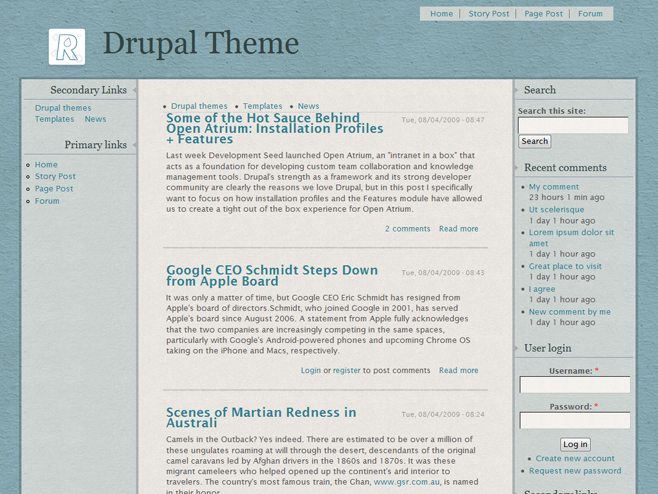Click Login link under Schmidt article
Screen dimensions: 658x494
(x=311, y=371)
